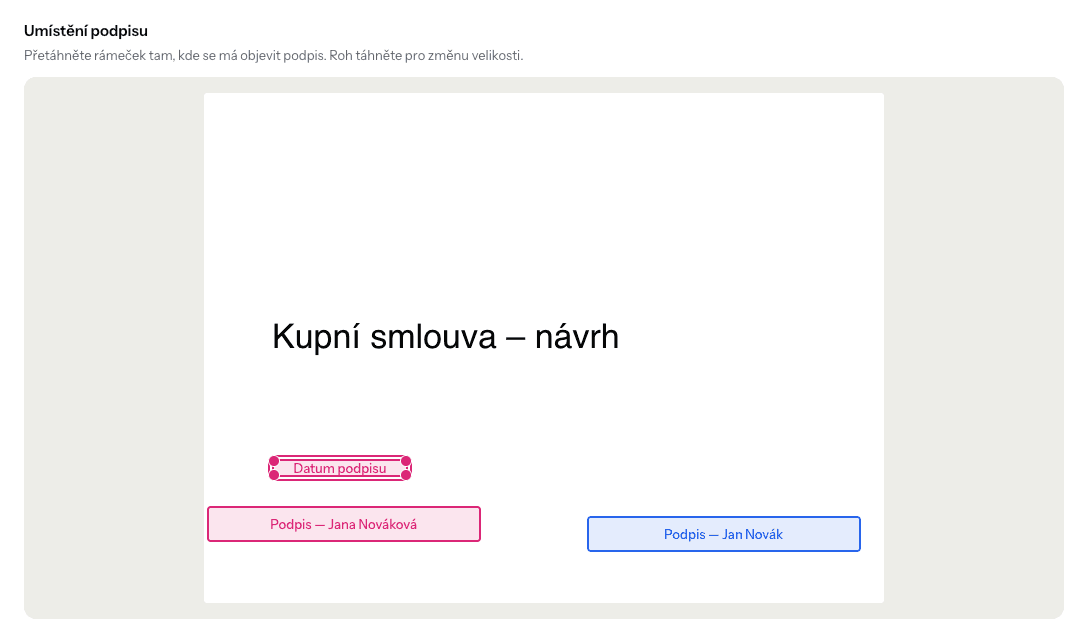Select the "Podpis — Jana Nováková" signature box
The height and width of the screenshot is (640, 1088).
(x=343, y=524)
